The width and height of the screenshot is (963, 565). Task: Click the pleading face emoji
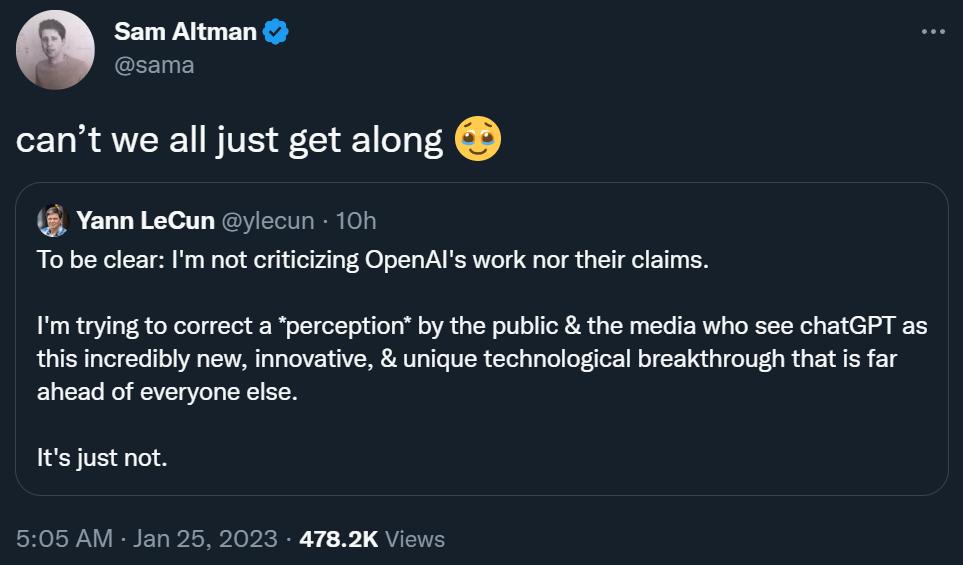(x=478, y=141)
